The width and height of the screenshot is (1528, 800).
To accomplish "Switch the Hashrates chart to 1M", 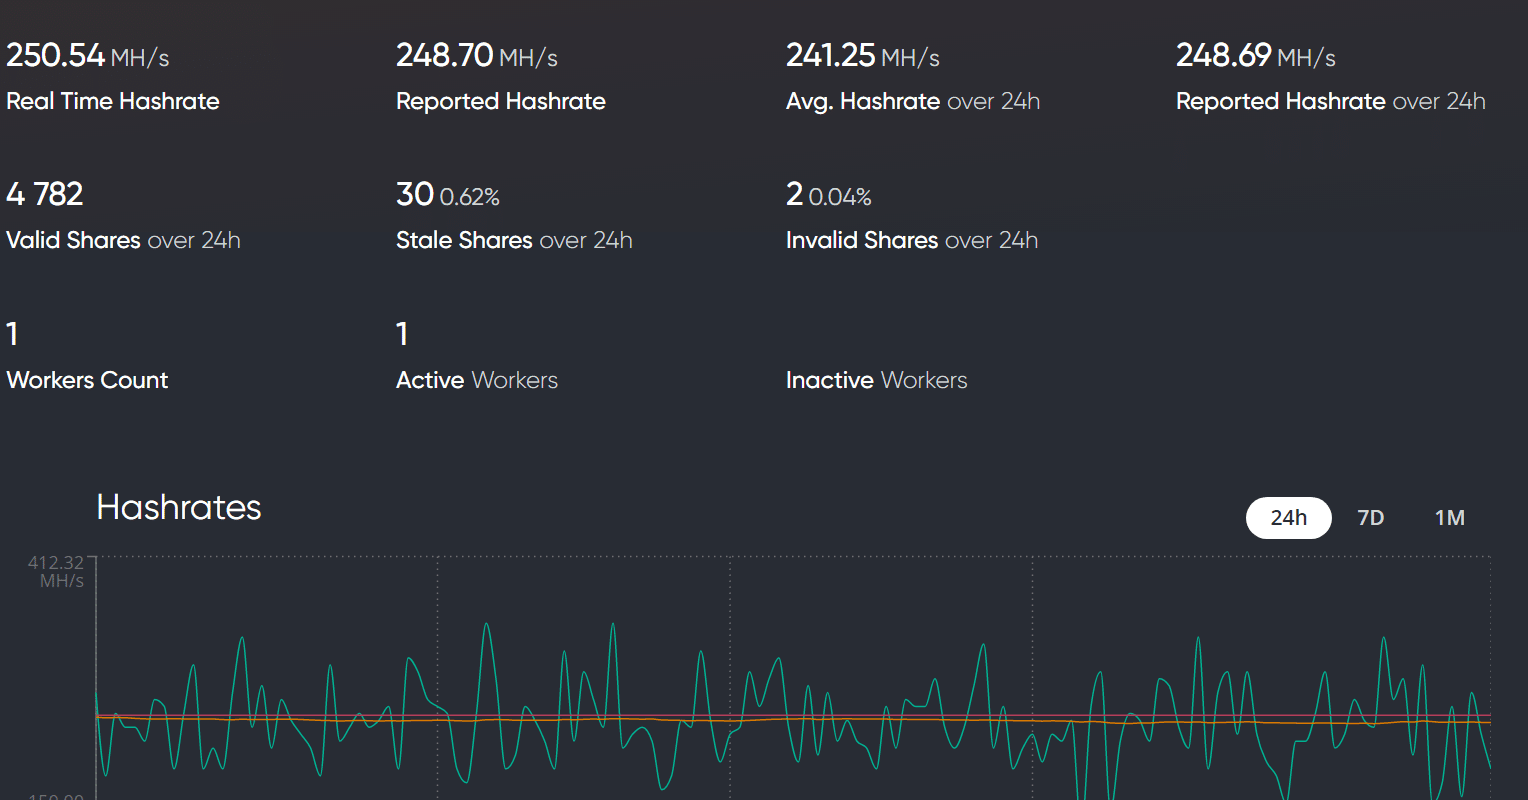I will pyautogui.click(x=1450, y=518).
